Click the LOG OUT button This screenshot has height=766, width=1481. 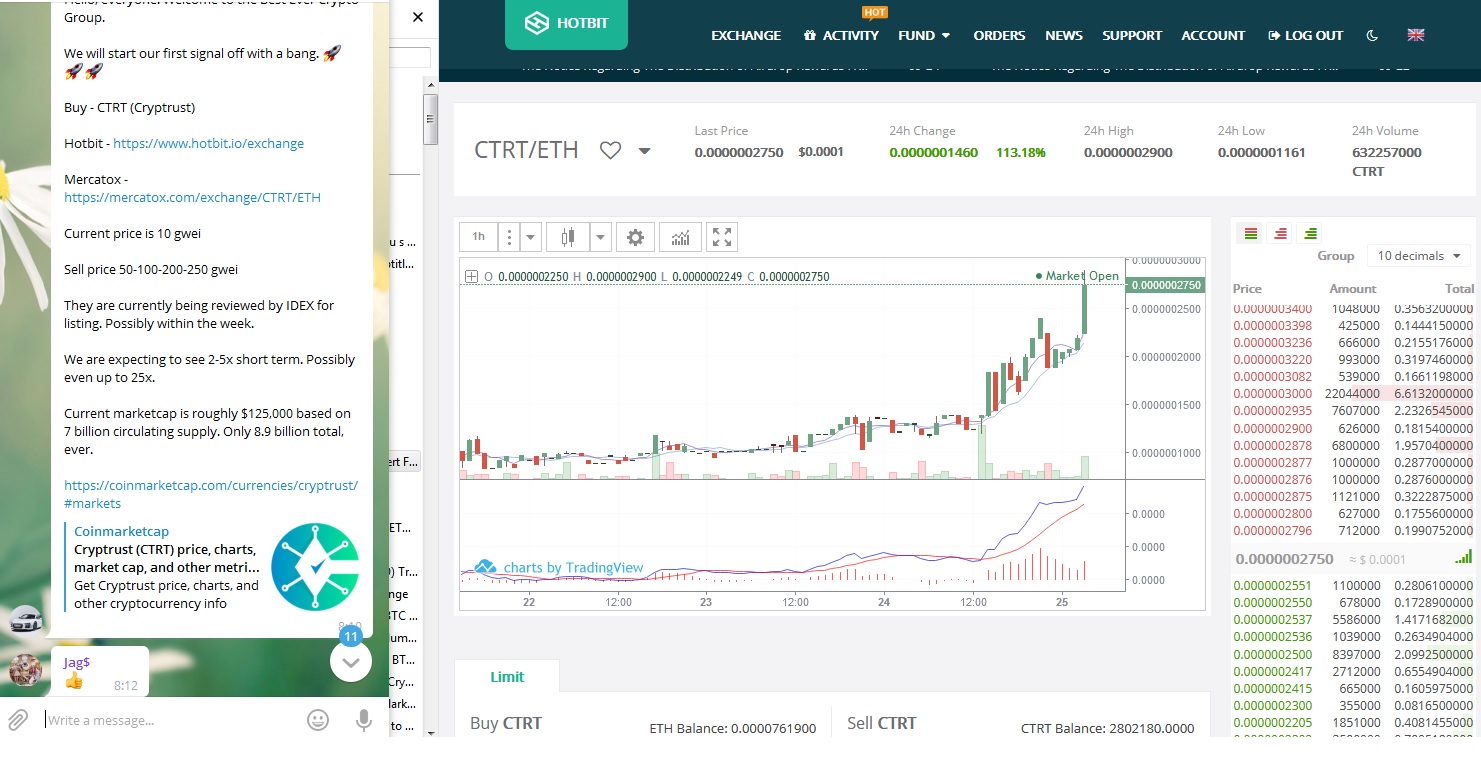tap(1305, 35)
